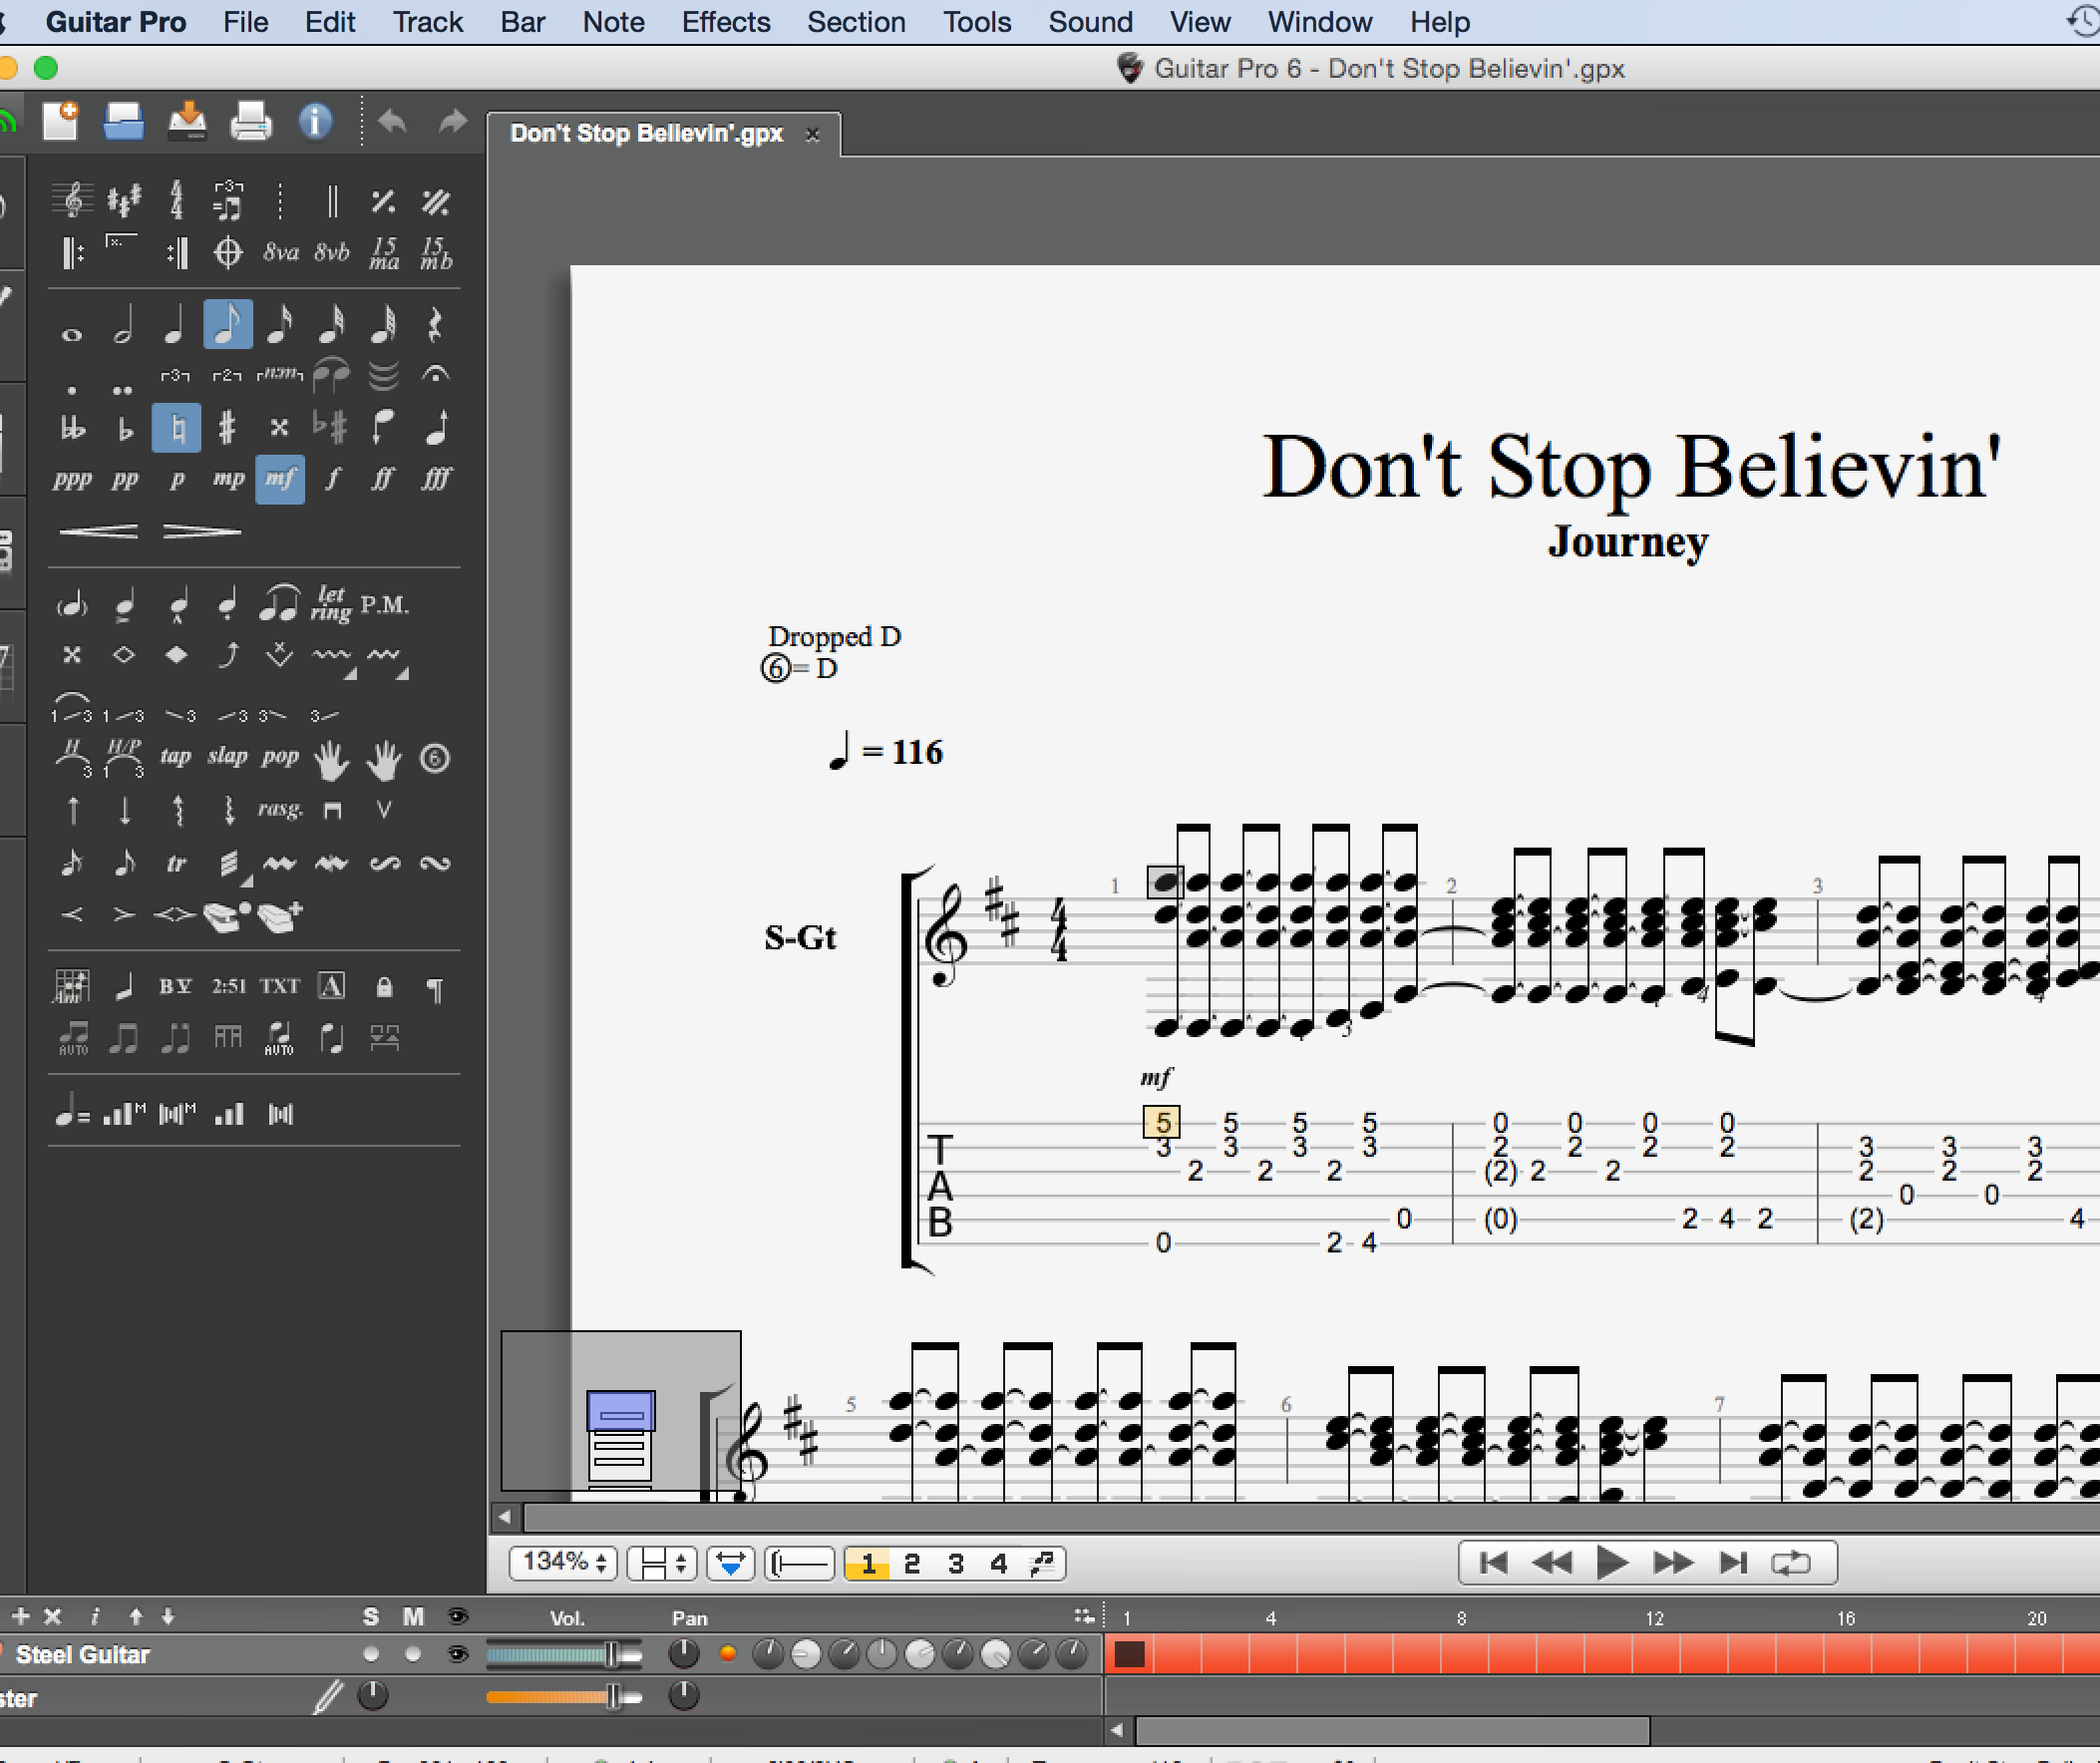Apply the pop technique
Screen dimensions: 2100x1763
[x=280, y=757]
